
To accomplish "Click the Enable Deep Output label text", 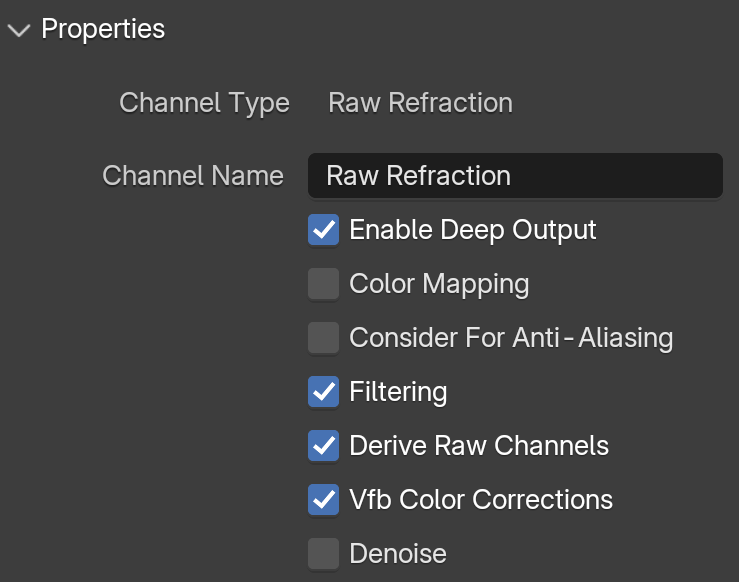I will click(473, 230).
